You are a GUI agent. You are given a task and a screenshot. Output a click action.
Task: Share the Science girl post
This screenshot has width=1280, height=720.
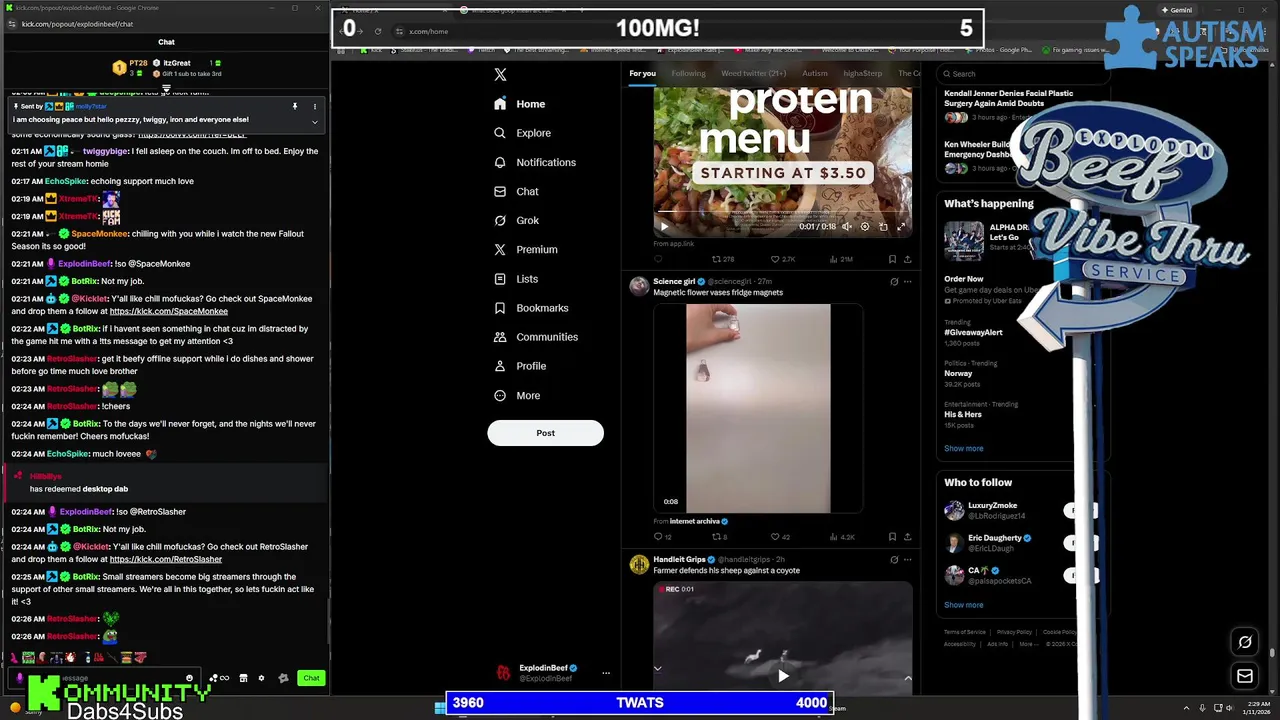[x=908, y=537]
